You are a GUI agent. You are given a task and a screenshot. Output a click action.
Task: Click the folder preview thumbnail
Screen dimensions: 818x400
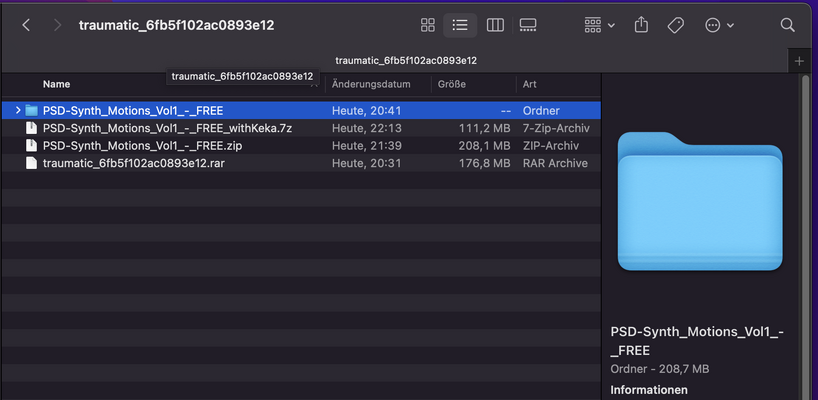coord(700,201)
